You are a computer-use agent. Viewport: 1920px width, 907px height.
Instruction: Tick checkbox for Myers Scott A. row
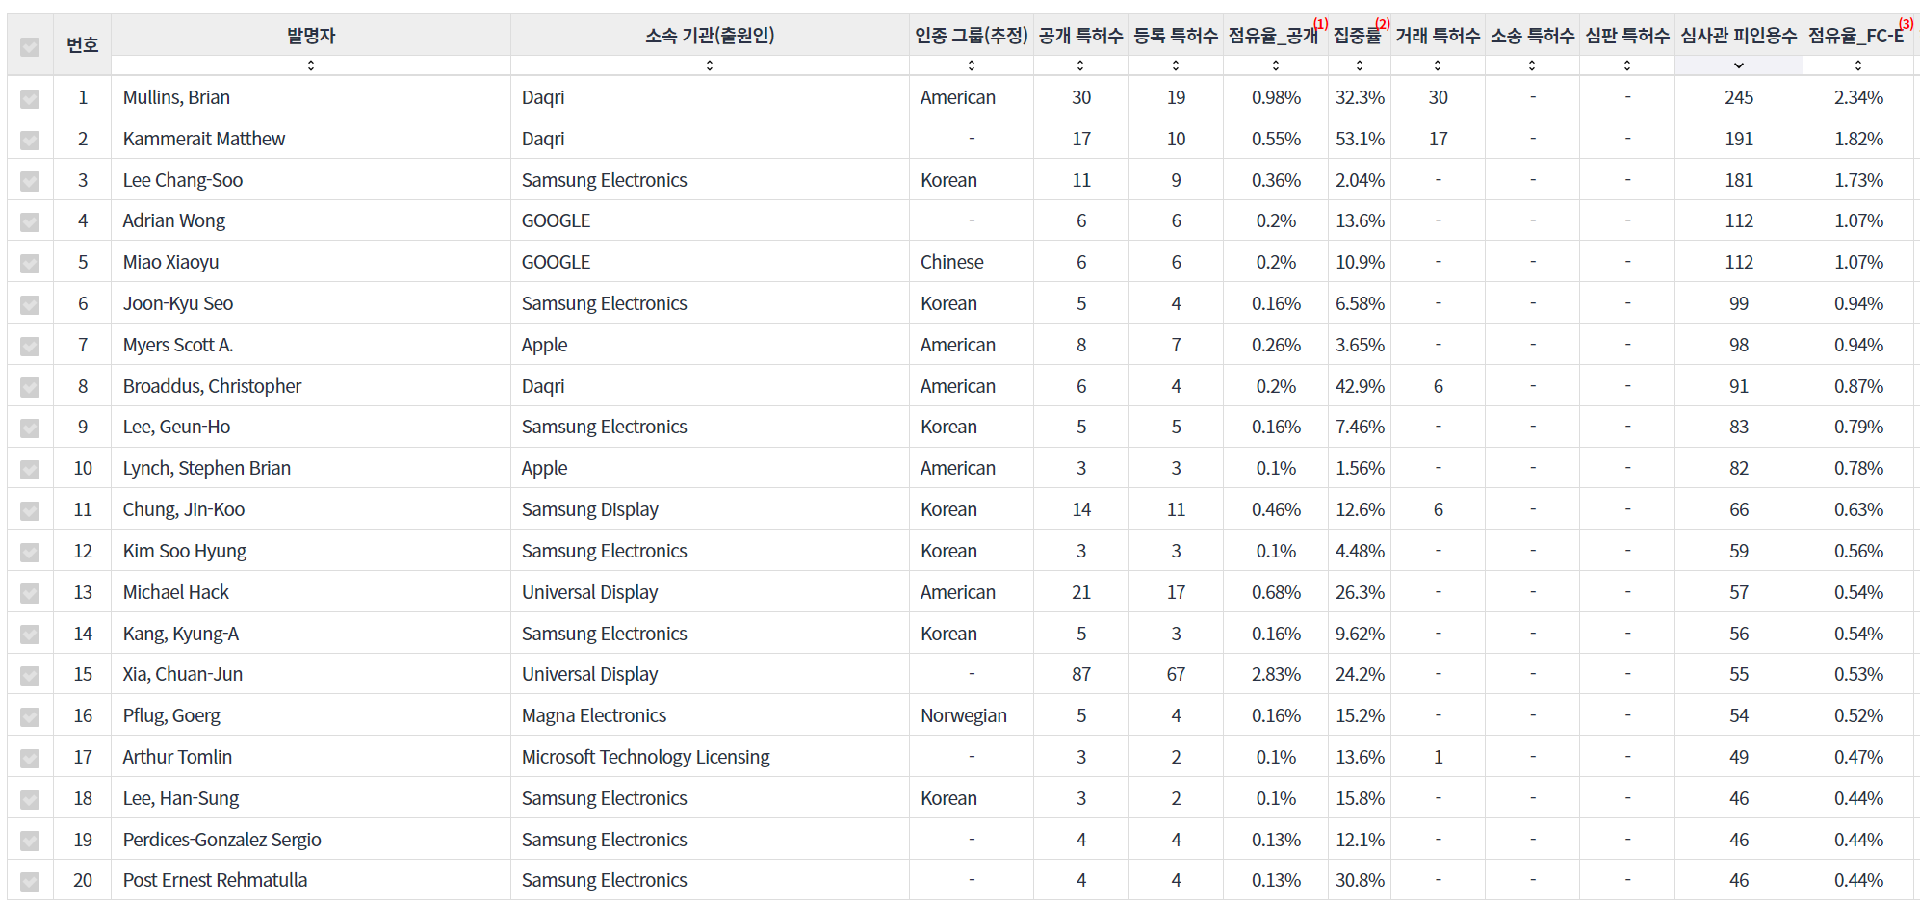tap(30, 346)
